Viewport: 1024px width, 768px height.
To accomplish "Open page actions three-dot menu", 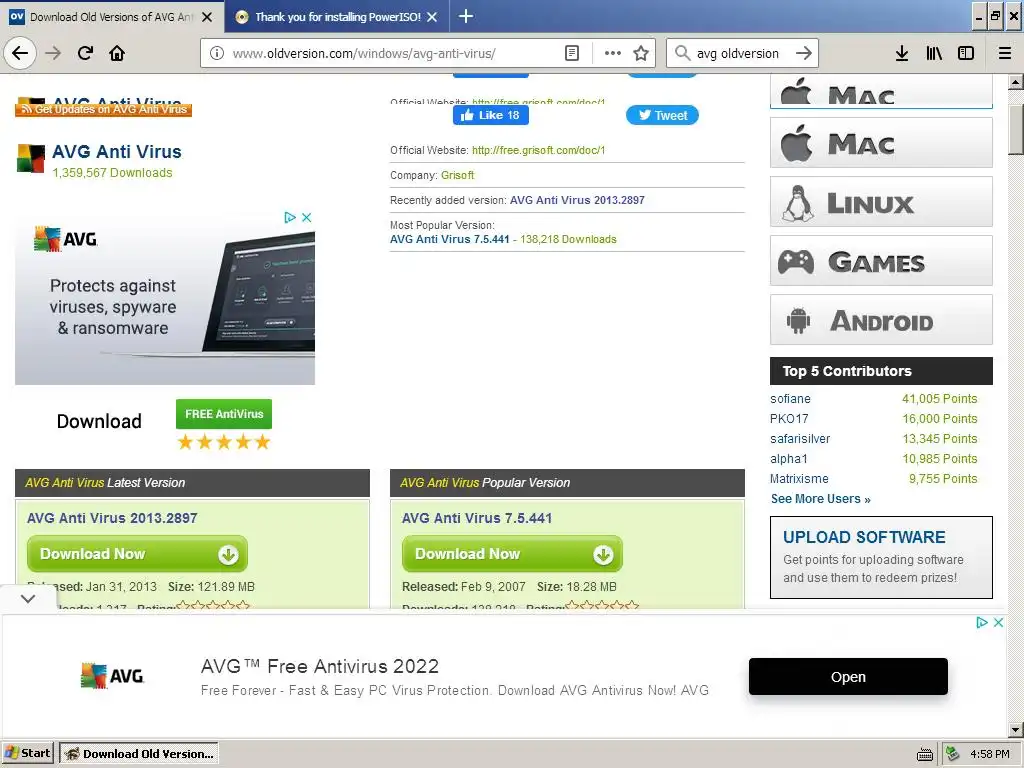I will click(613, 53).
